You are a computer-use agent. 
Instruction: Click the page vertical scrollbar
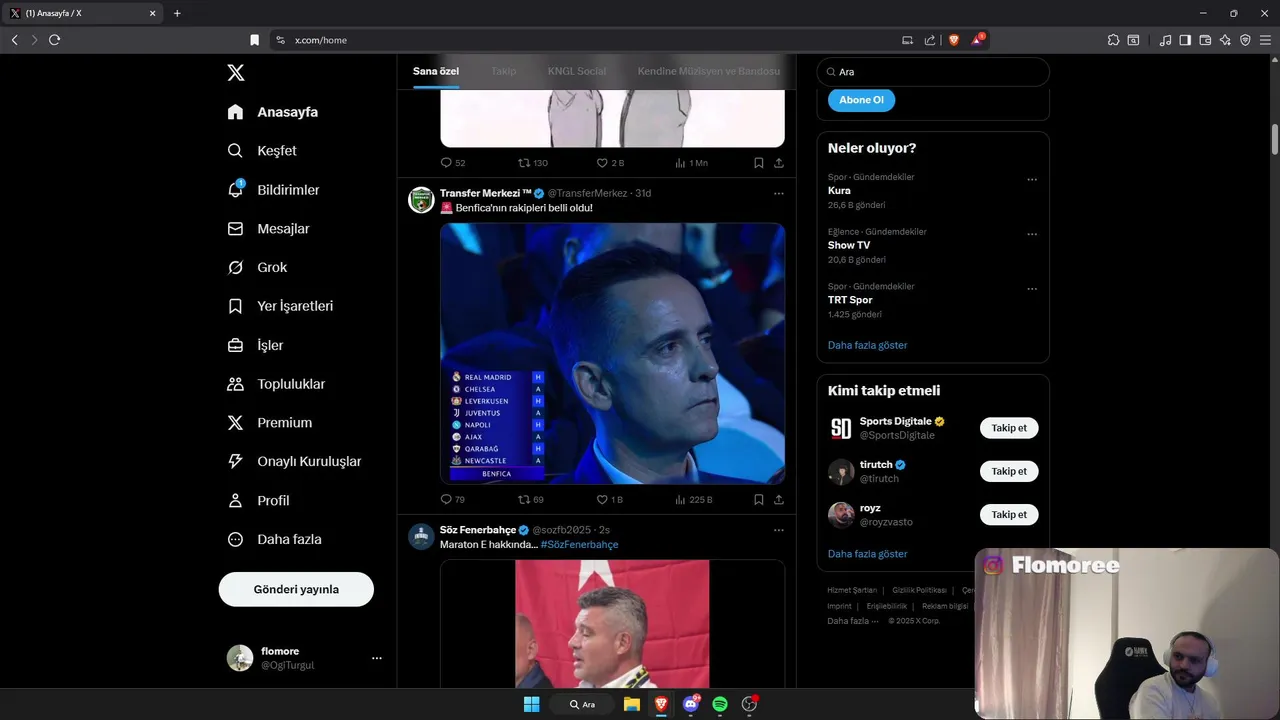1275,138
